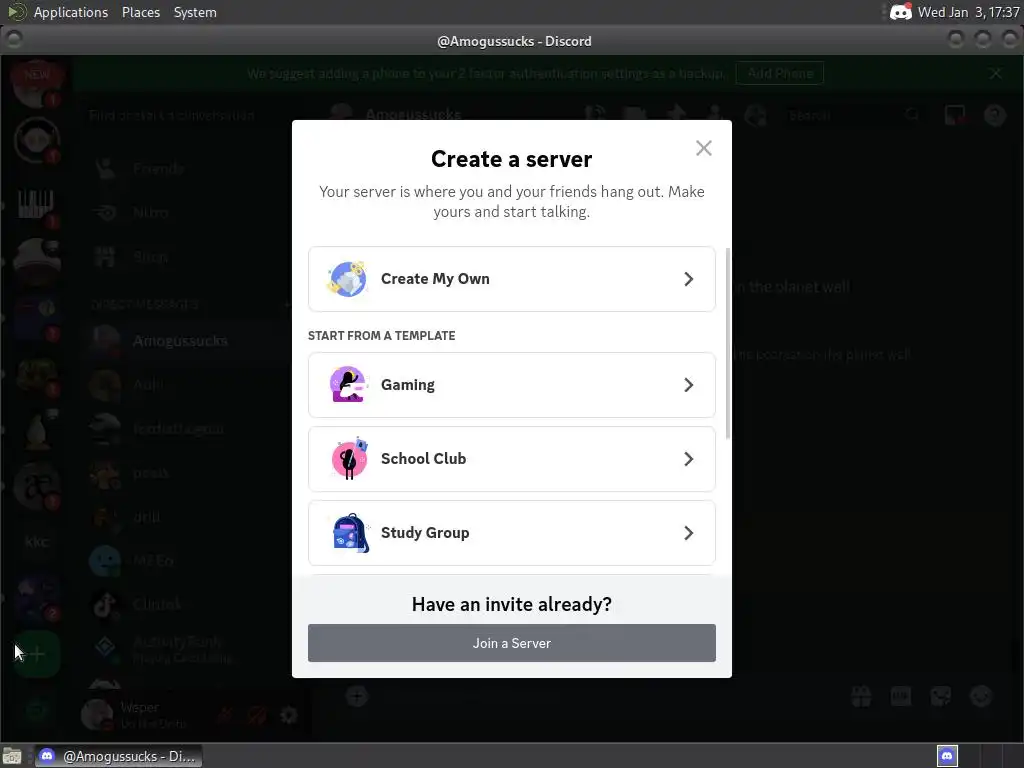Expand Study Group chevron arrow
Image resolution: width=1024 pixels, height=768 pixels.
click(688, 533)
